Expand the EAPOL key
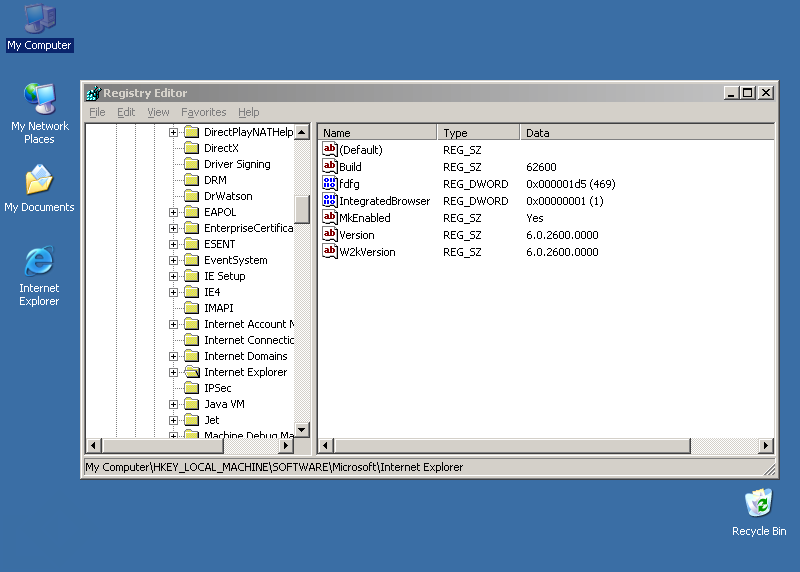The image size is (800, 572). coord(173,212)
